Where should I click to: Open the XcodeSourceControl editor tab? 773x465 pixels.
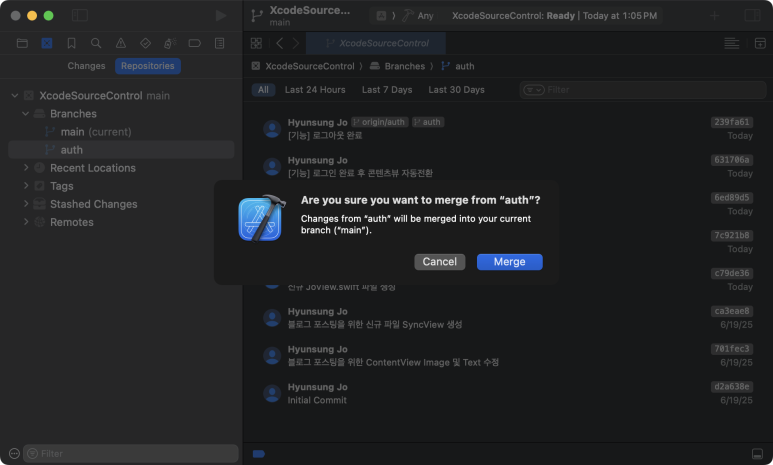[376, 43]
